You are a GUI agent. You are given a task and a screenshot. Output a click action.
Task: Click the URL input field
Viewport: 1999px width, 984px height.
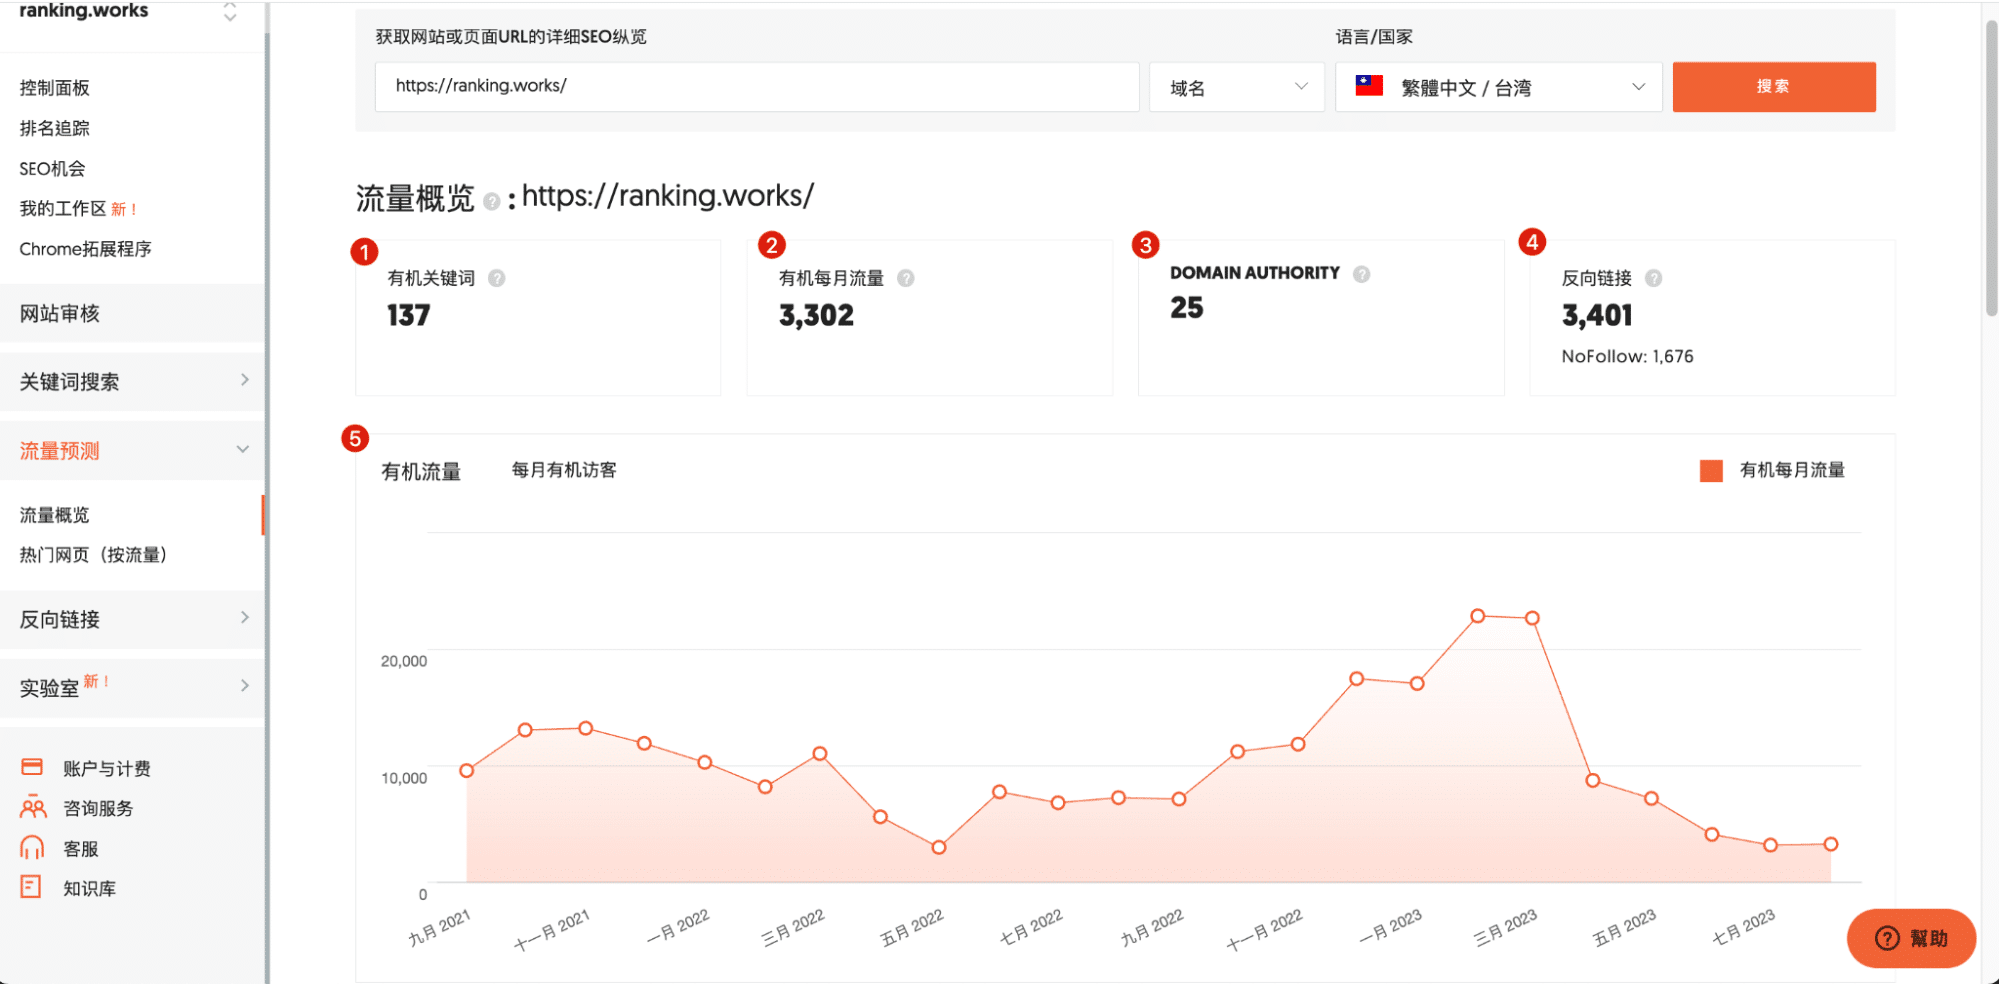coord(756,87)
